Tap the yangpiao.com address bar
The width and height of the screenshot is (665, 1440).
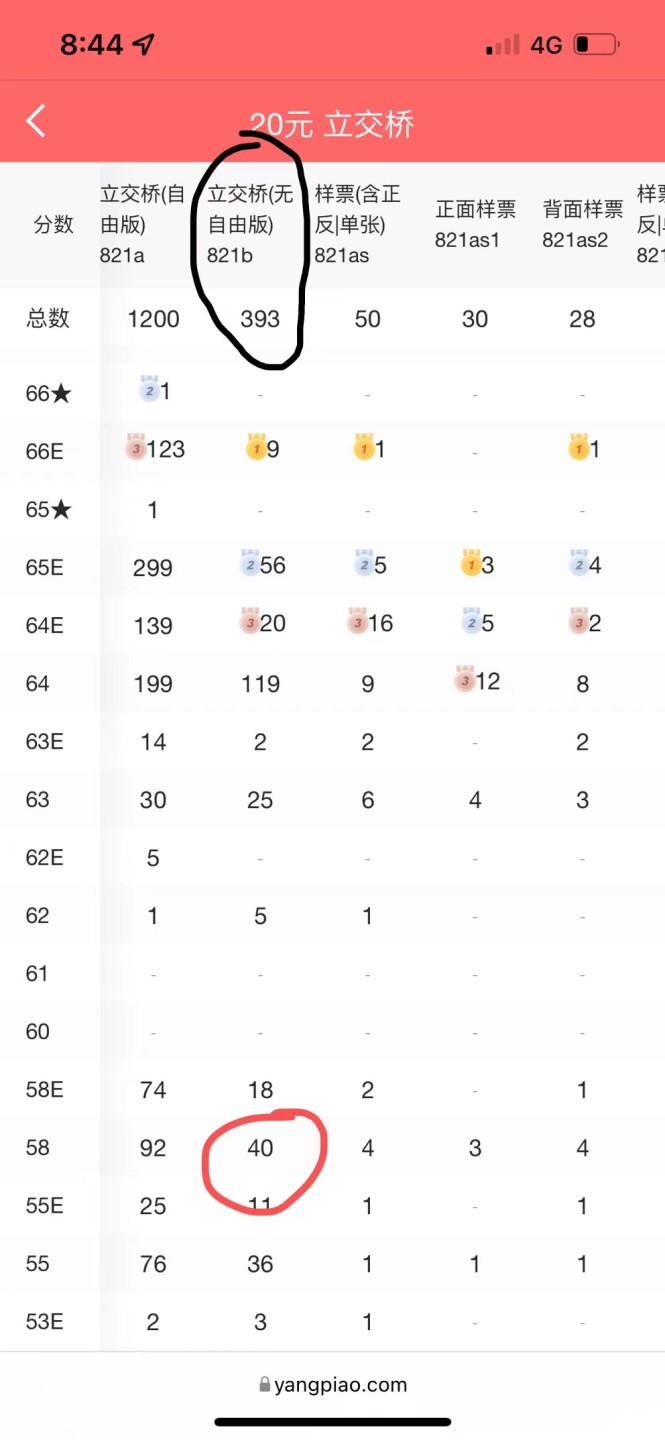[332, 1385]
